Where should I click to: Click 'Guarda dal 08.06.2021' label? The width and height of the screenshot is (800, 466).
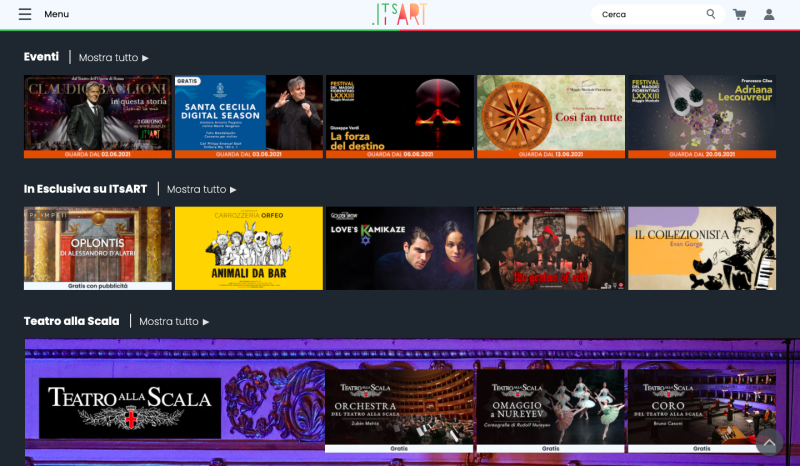(399, 154)
